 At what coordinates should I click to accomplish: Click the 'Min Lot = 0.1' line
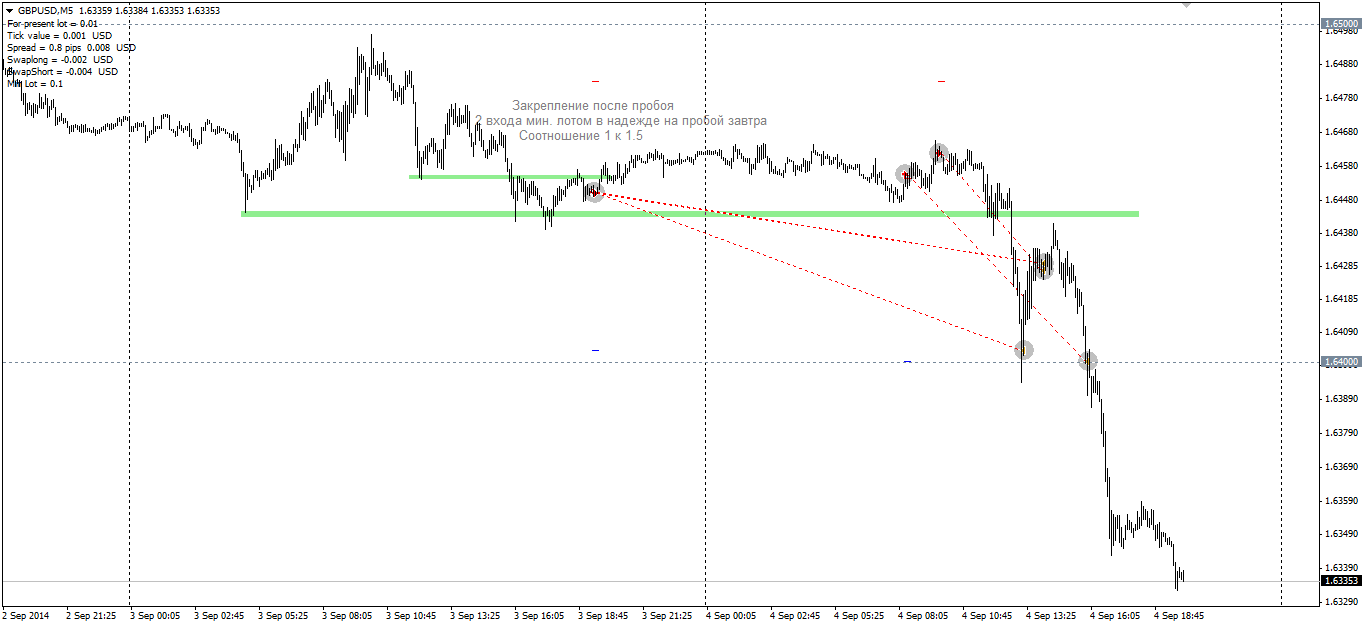pos(35,83)
